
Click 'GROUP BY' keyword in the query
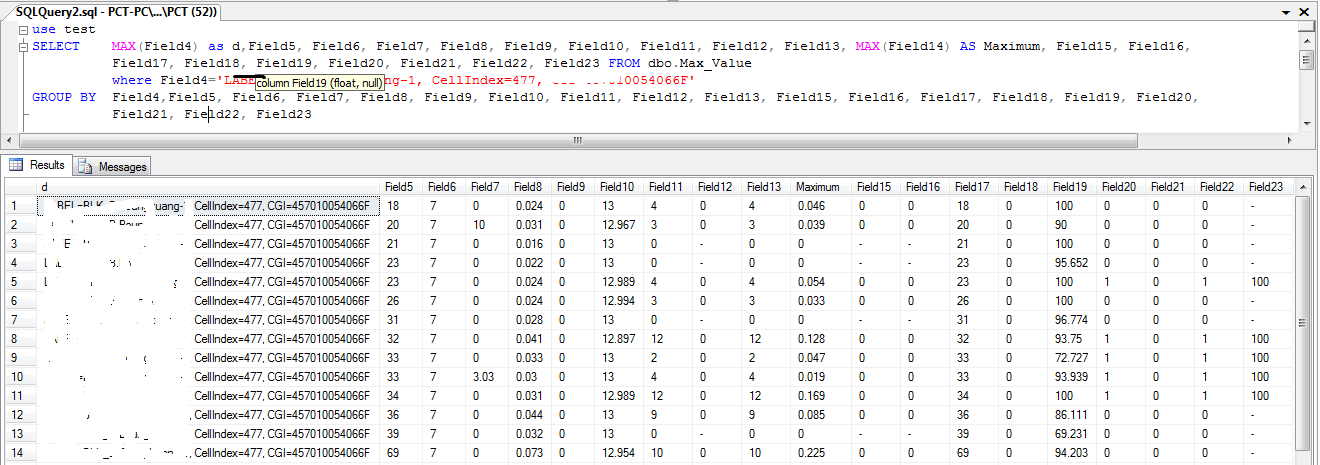[64, 97]
